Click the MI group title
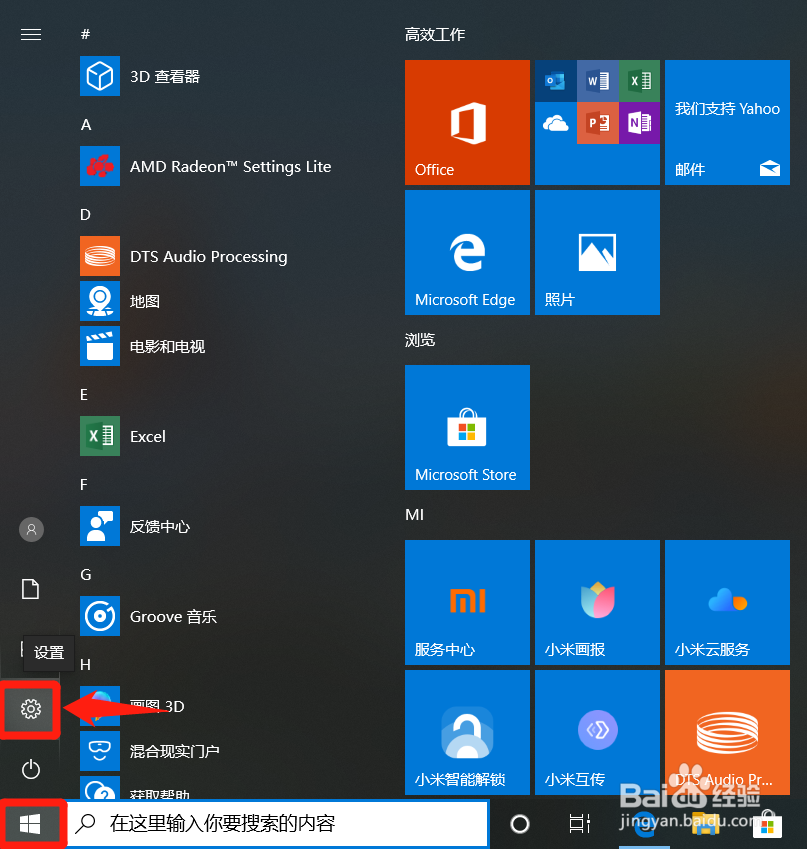This screenshot has height=849, width=807. coord(414,514)
